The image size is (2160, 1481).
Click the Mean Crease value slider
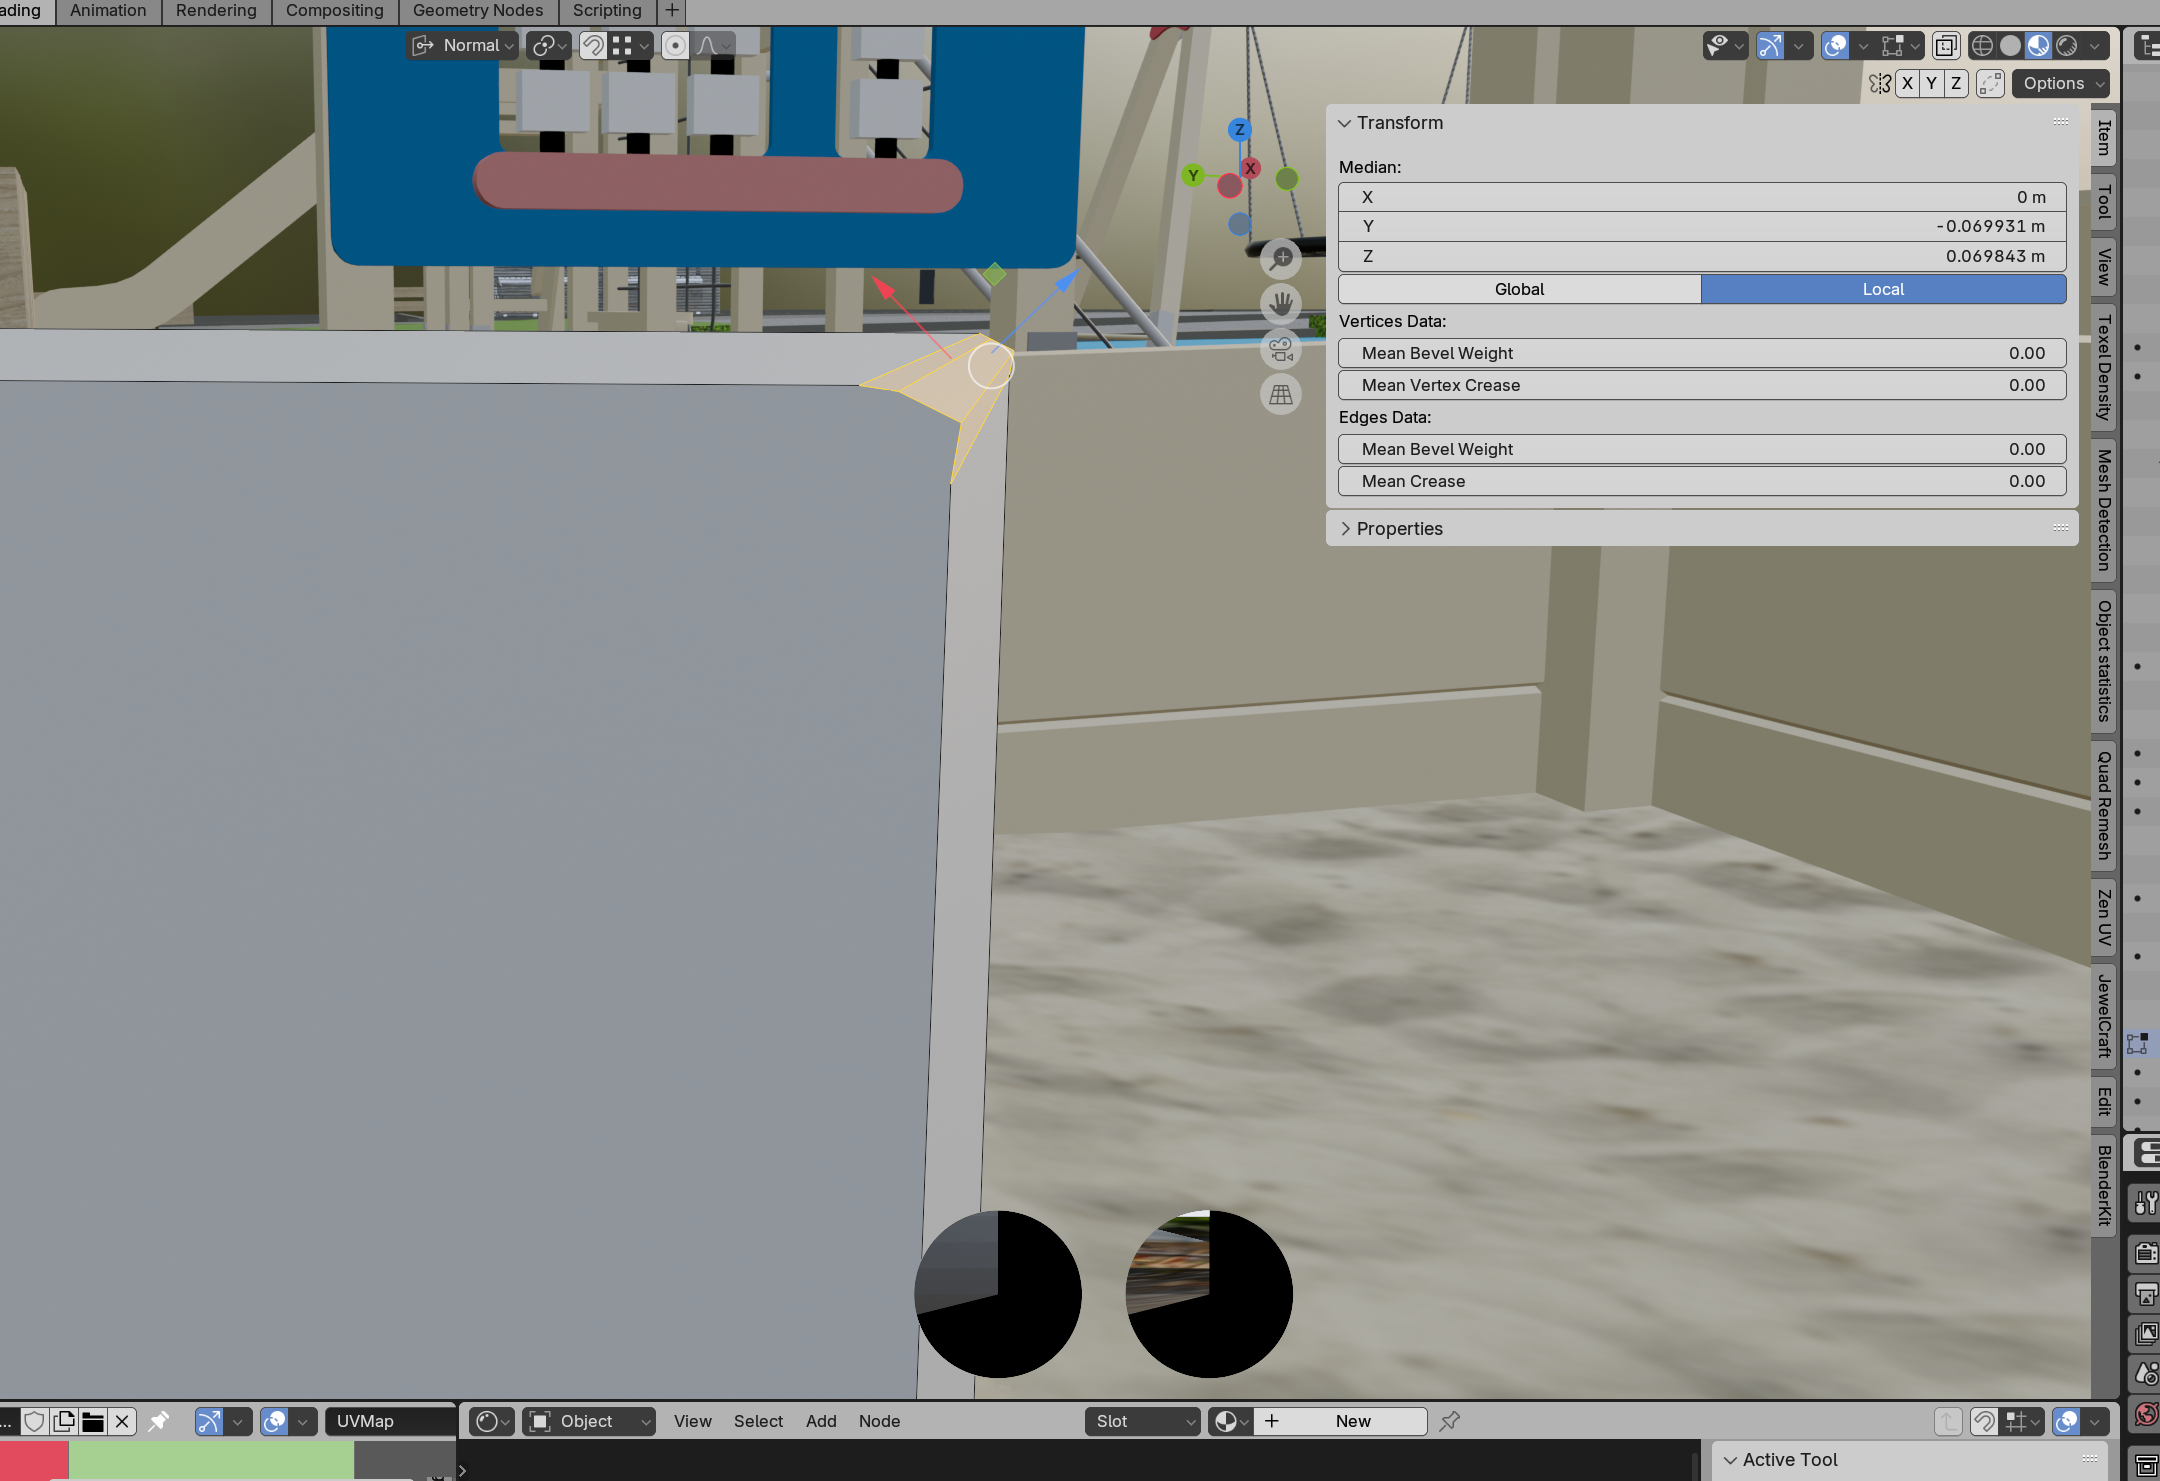tap(1701, 481)
